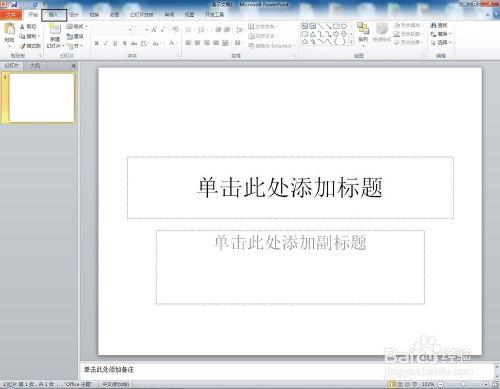Toggle text Shadow formatting

click(x=124, y=43)
